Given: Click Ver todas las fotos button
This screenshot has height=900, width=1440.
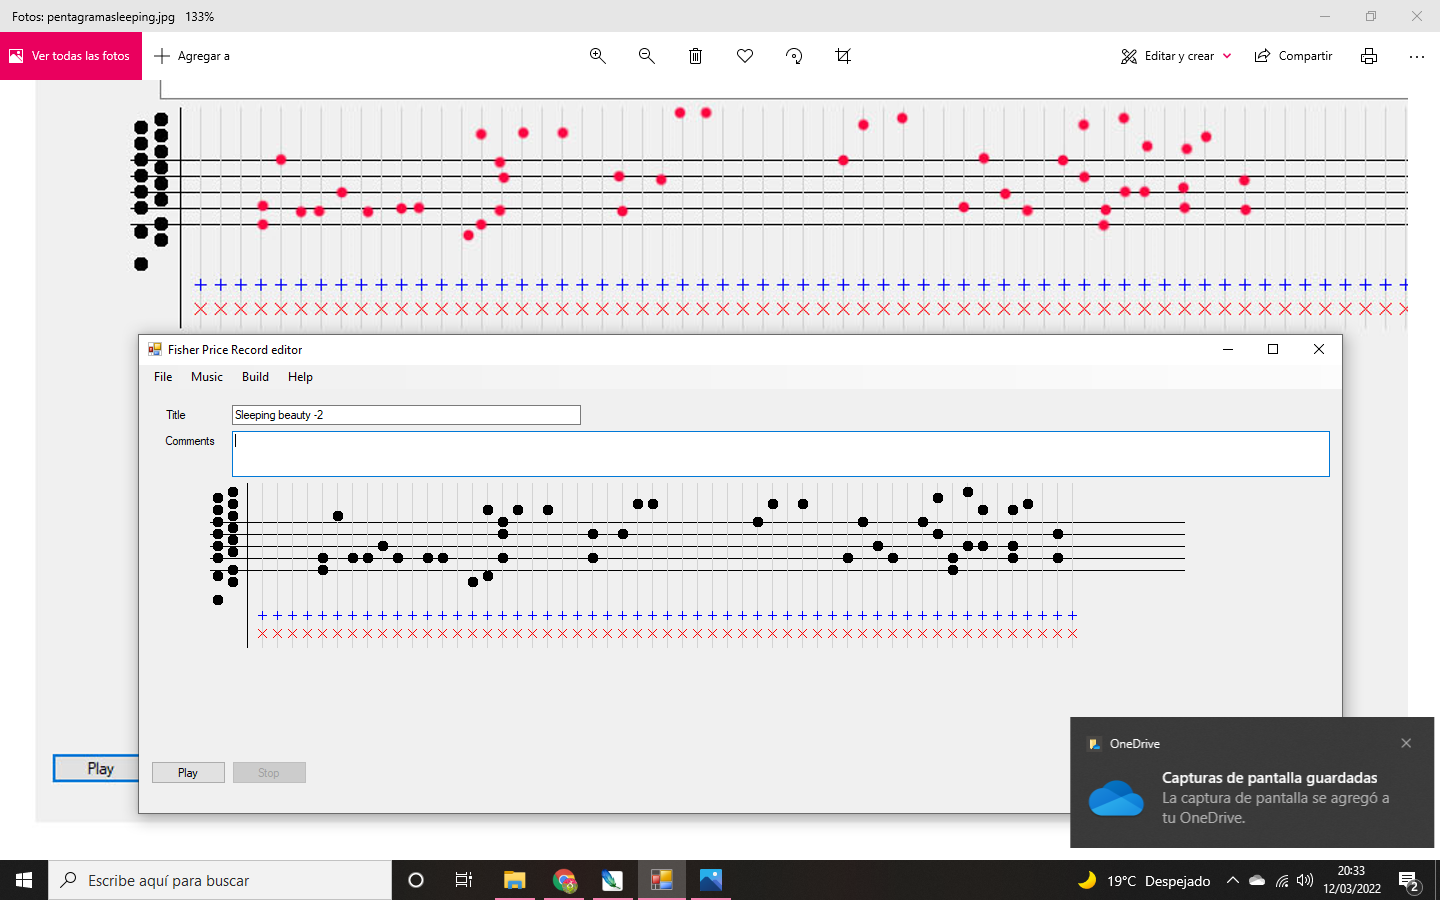Looking at the screenshot, I should pos(71,56).
